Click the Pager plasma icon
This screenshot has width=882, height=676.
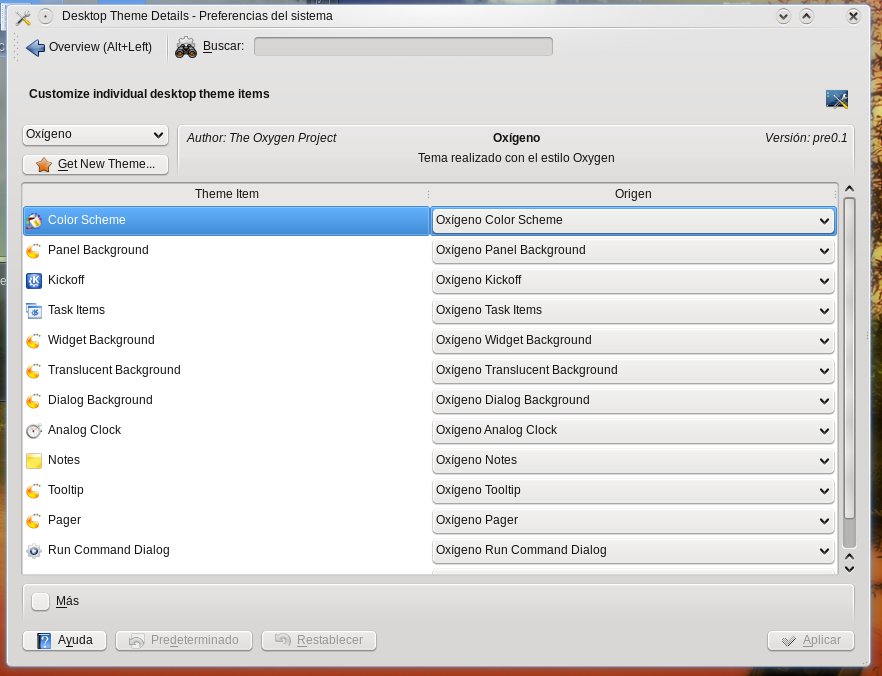[34, 520]
